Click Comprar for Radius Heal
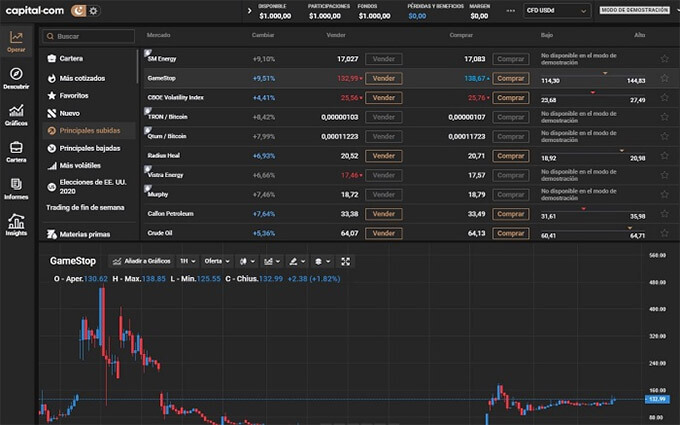 click(511, 156)
